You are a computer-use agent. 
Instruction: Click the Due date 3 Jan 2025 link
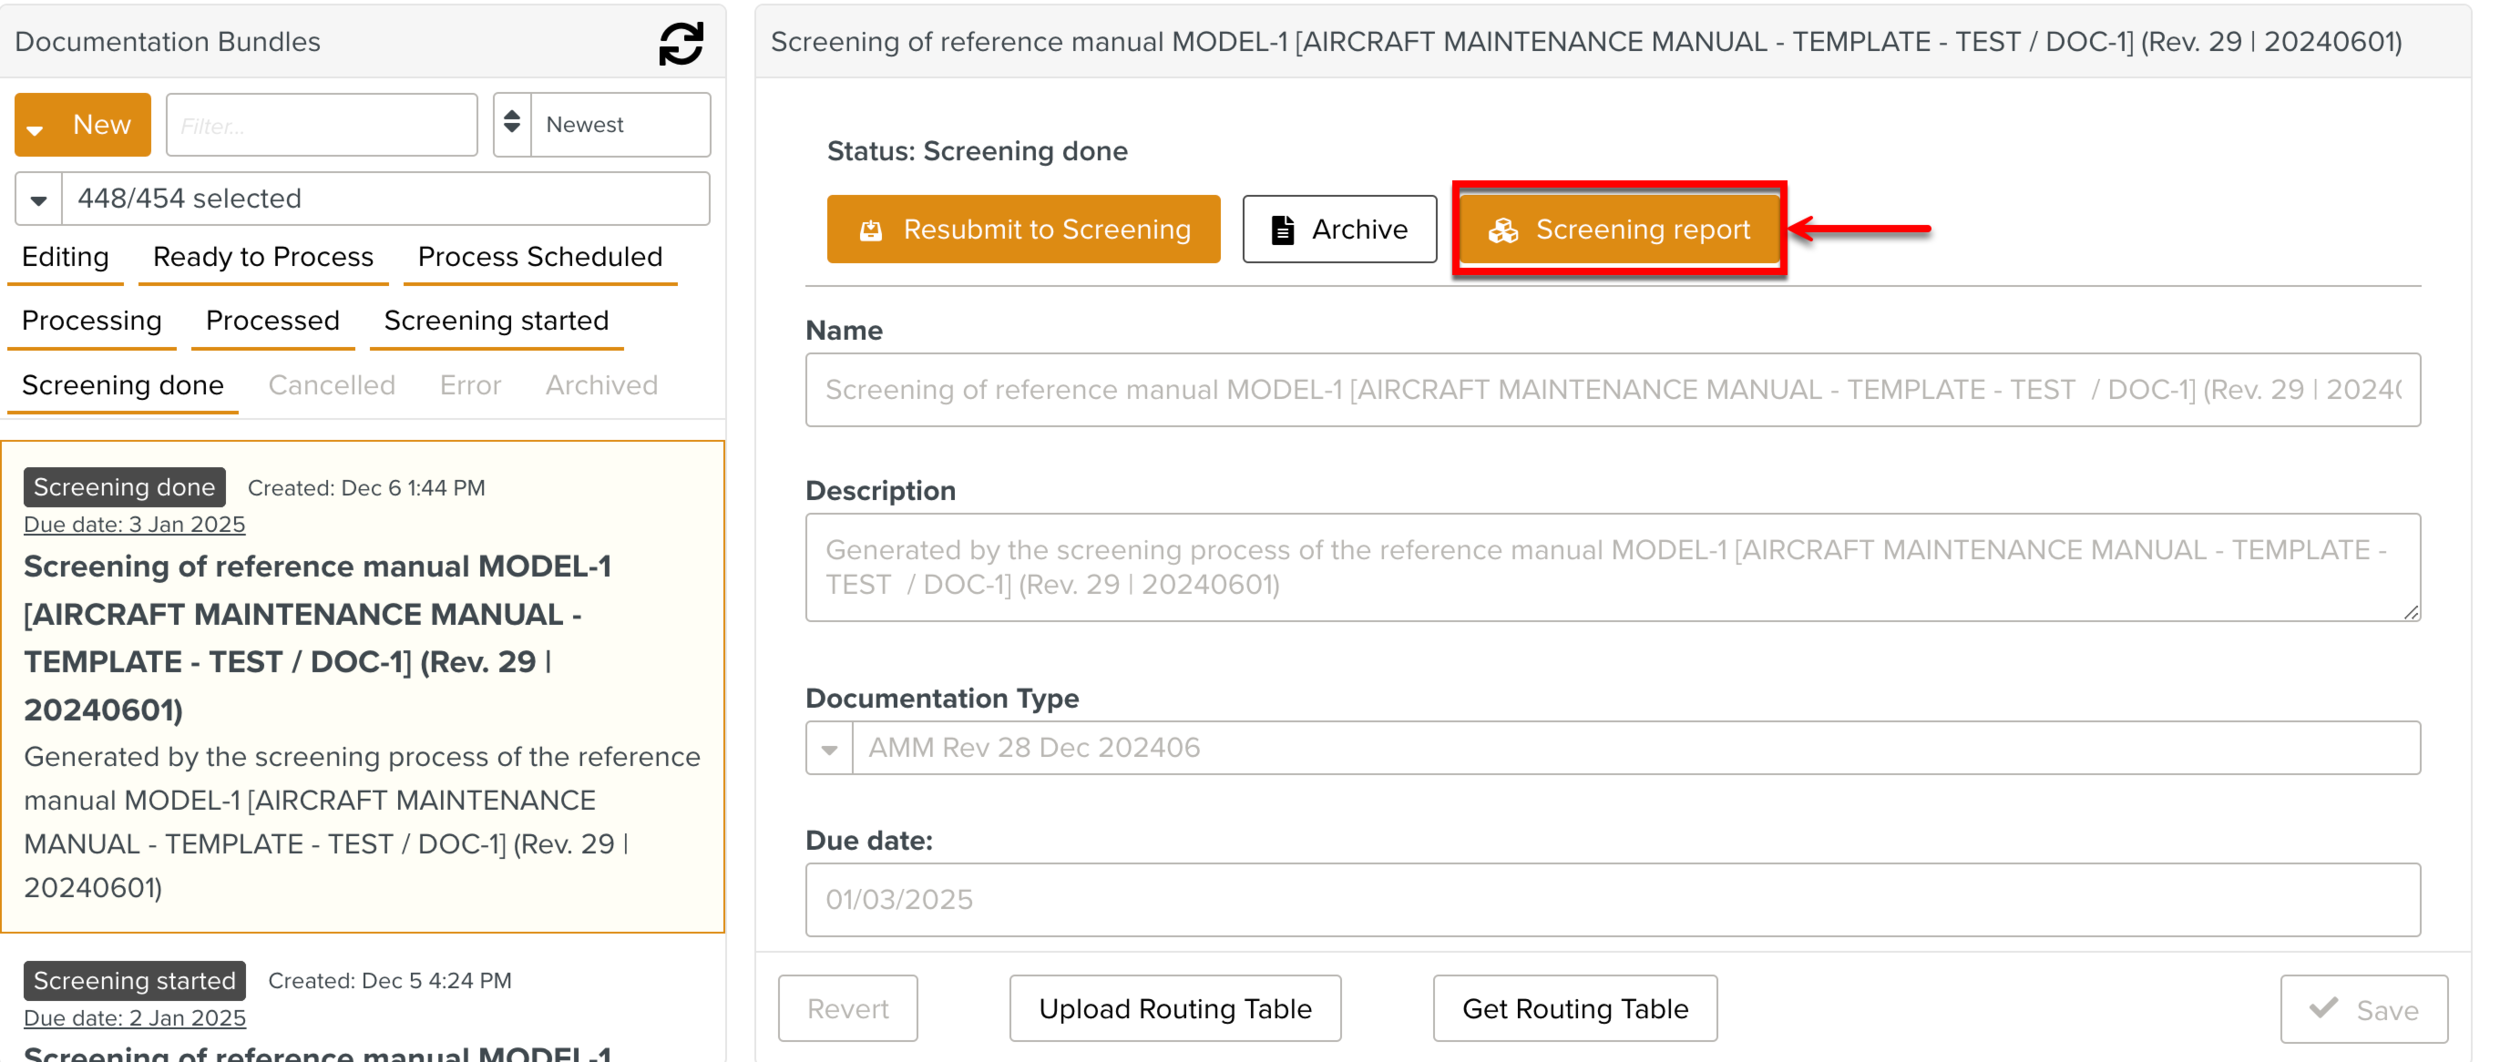click(x=134, y=524)
